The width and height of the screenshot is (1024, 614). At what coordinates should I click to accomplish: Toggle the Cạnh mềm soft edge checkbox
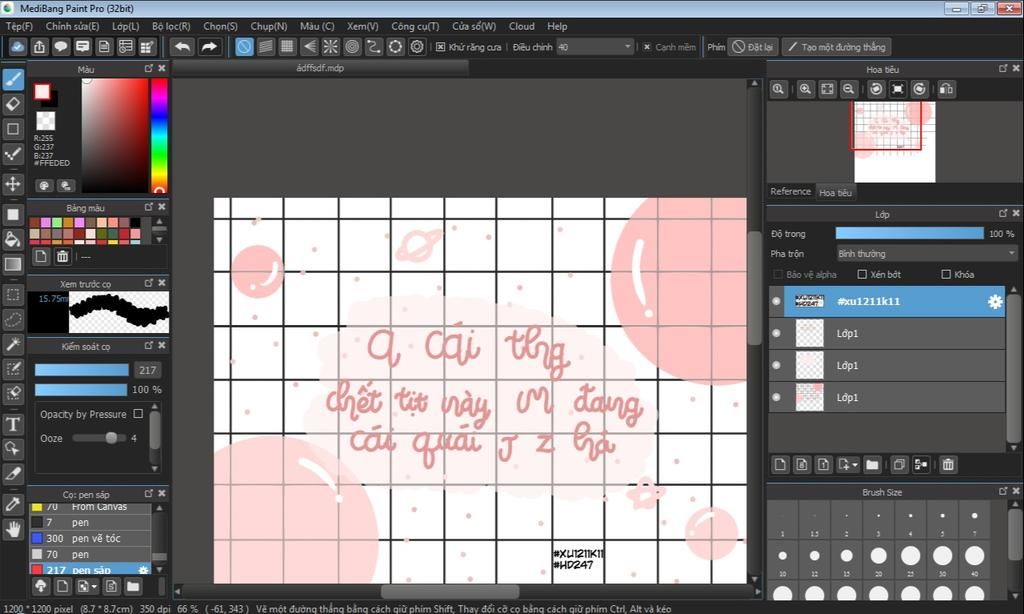coord(647,47)
